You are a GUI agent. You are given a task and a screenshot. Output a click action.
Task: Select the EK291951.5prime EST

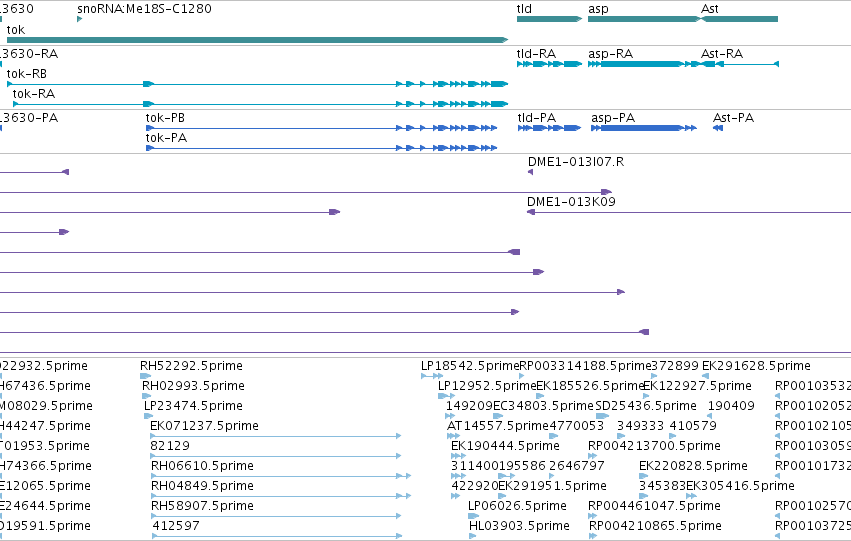502,496
